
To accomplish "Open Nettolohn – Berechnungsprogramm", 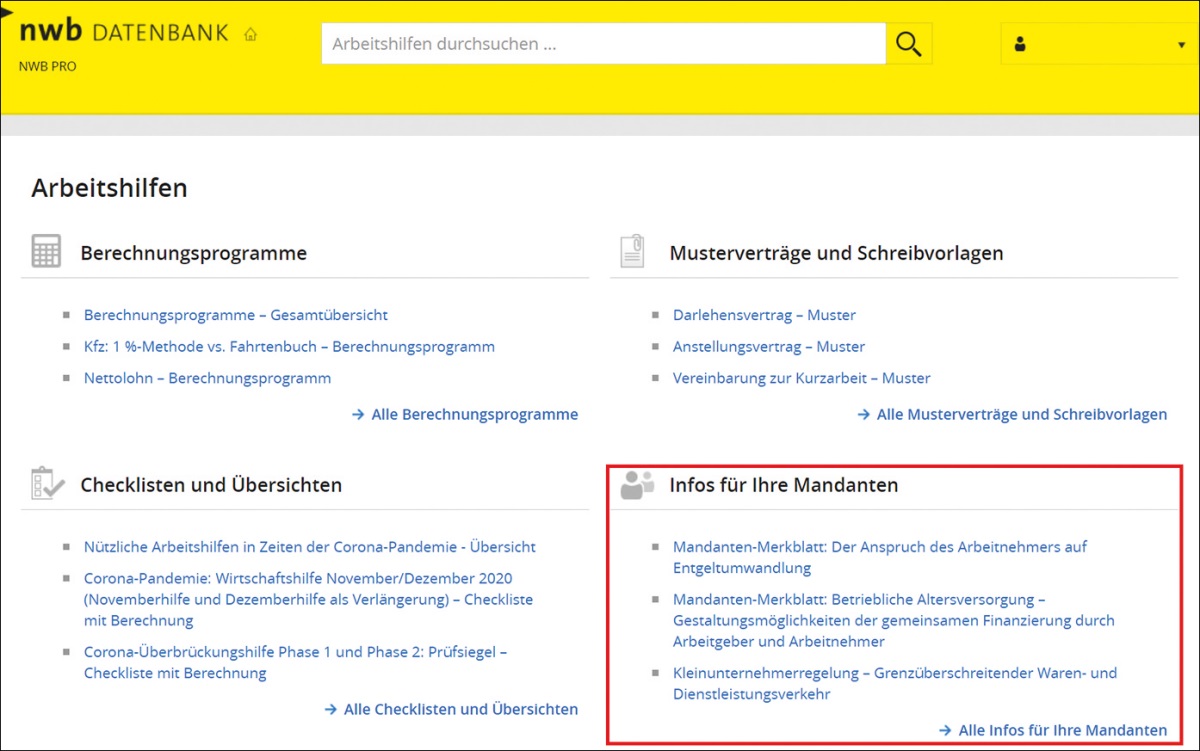I will pos(207,378).
